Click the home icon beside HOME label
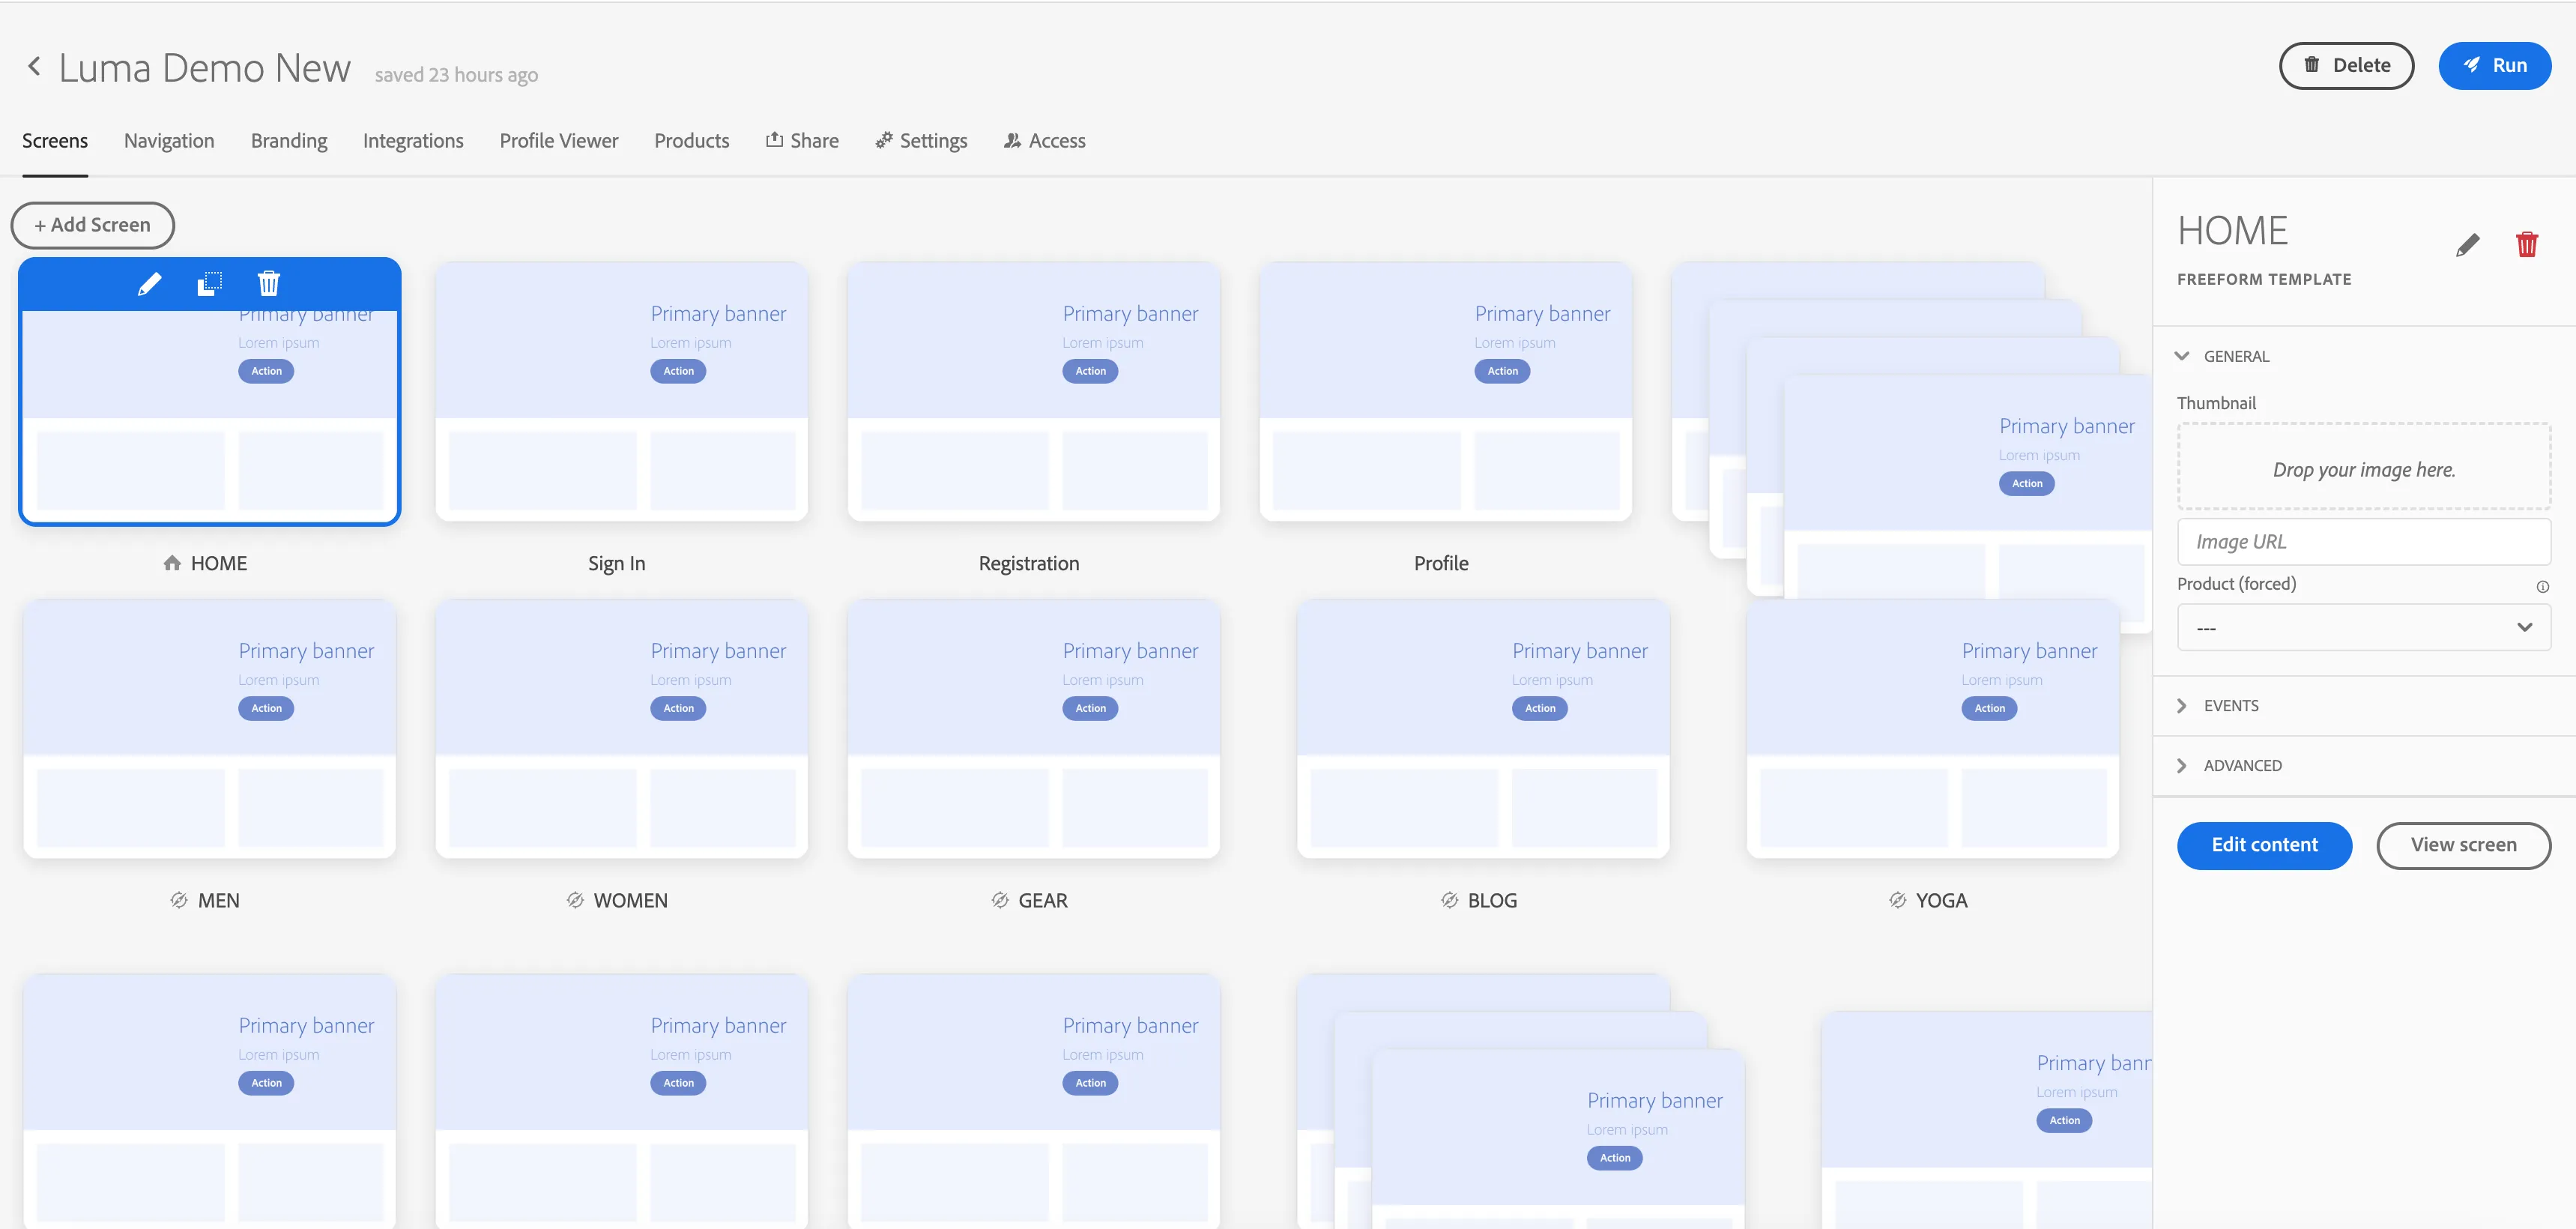The width and height of the screenshot is (2576, 1229). coord(172,563)
